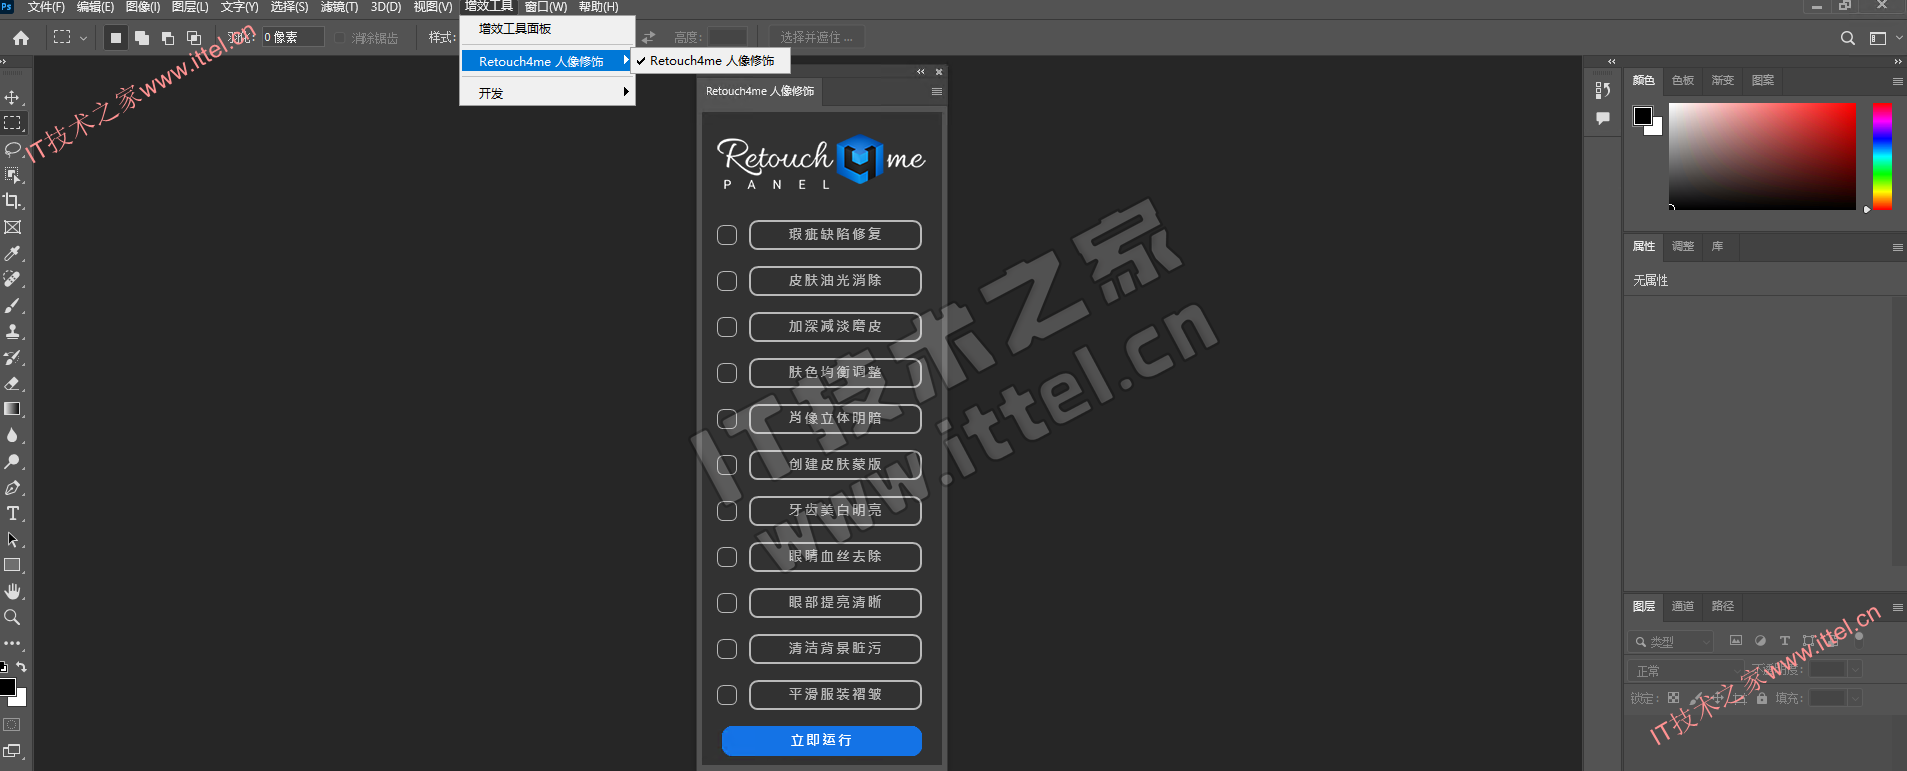The height and width of the screenshot is (771, 1907).
Task: Select the Hand tool
Action: tap(12, 591)
